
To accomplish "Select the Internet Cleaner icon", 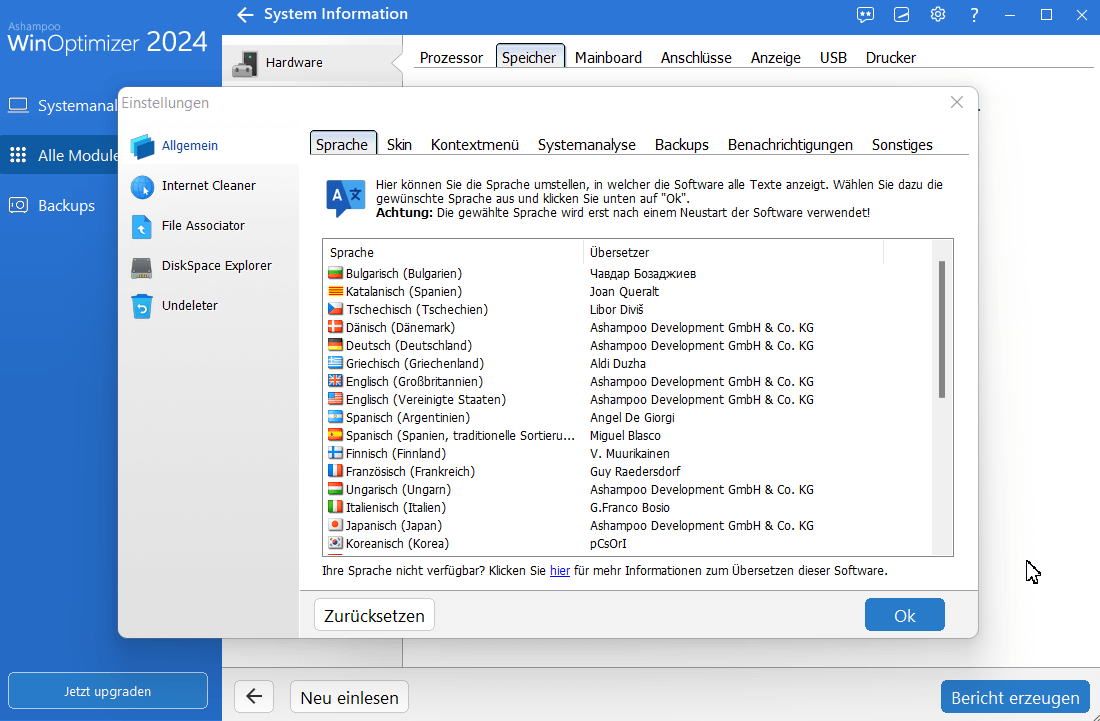I will coord(142,187).
